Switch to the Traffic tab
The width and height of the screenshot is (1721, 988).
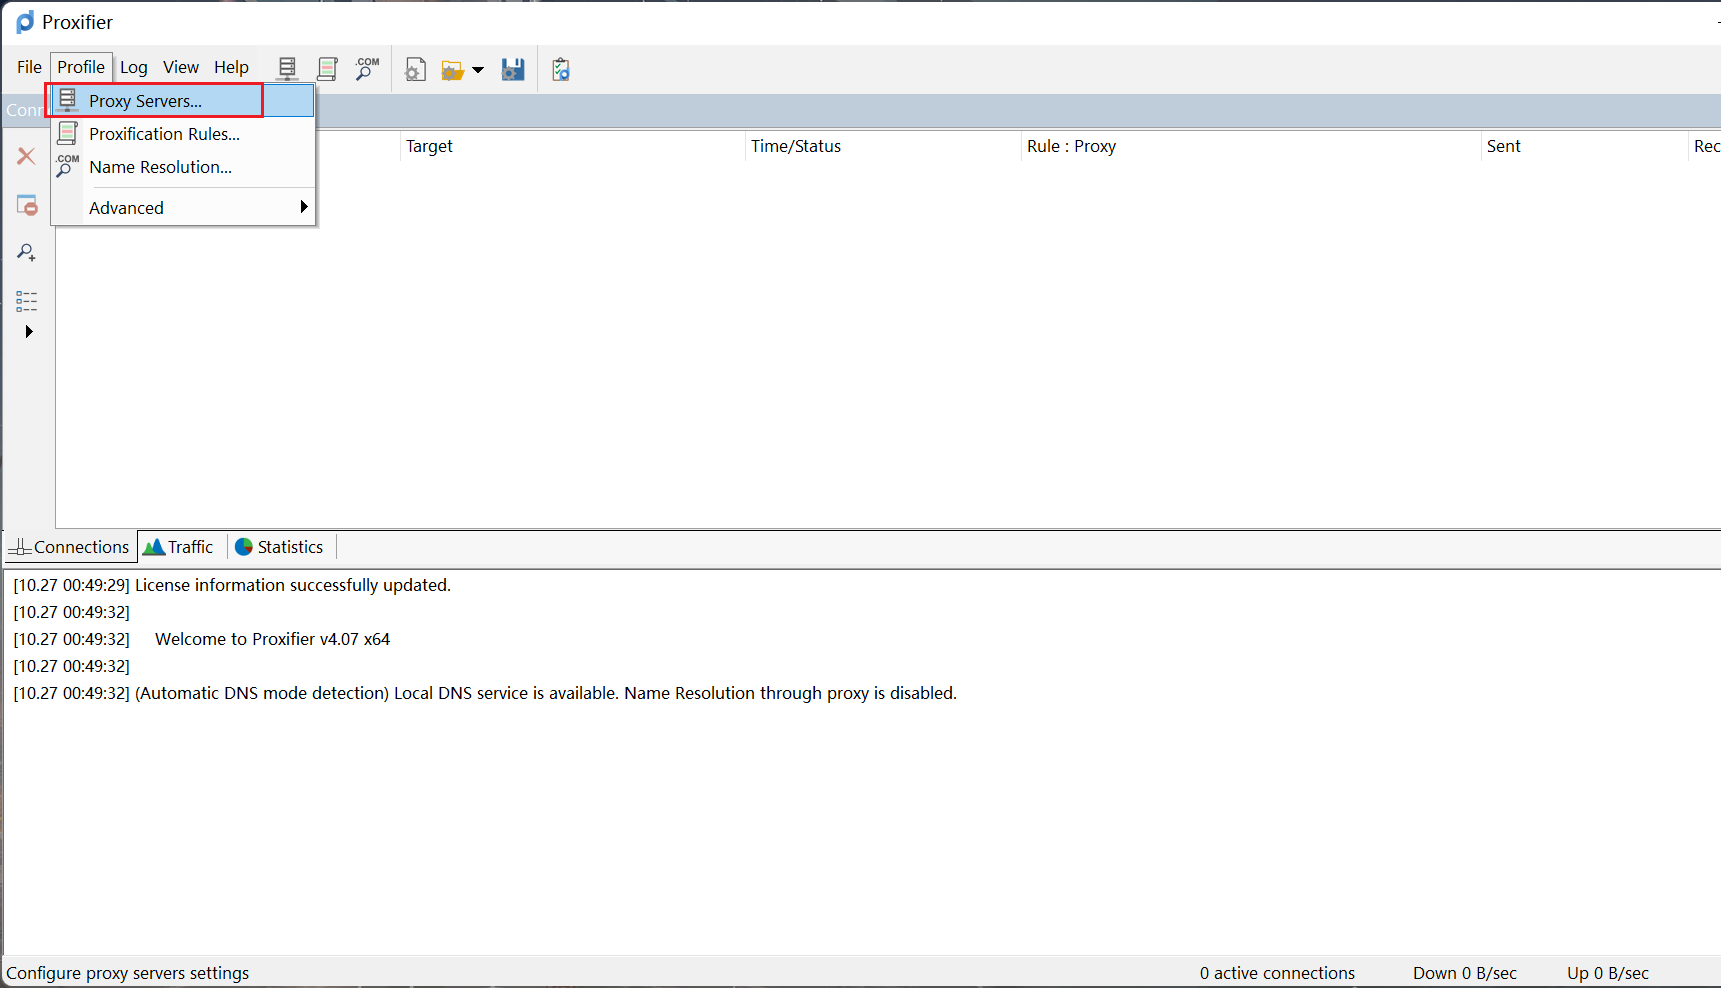(x=179, y=547)
